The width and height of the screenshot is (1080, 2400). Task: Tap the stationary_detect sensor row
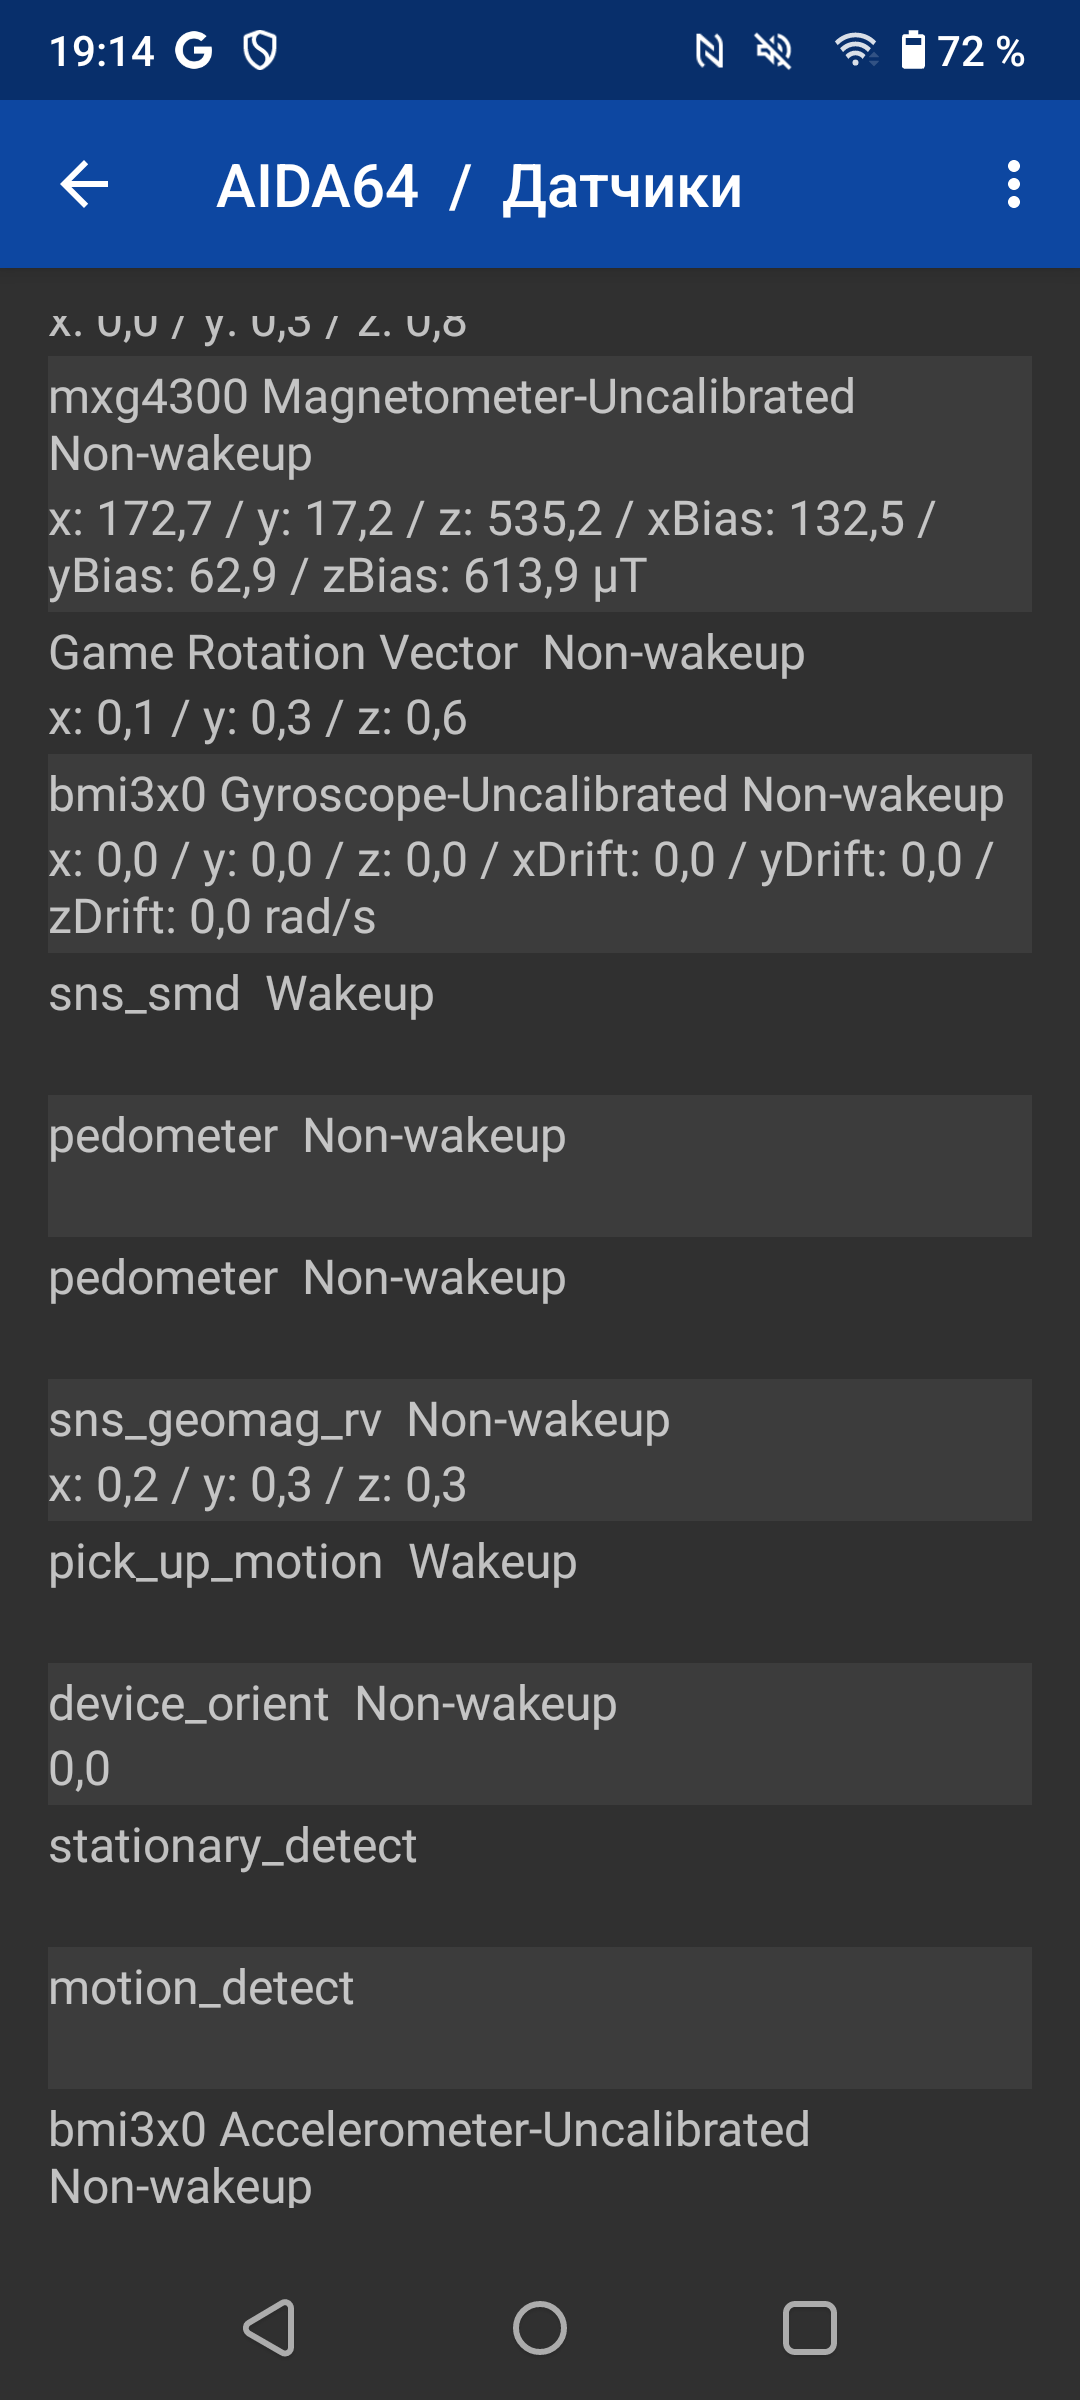tap(540, 1874)
